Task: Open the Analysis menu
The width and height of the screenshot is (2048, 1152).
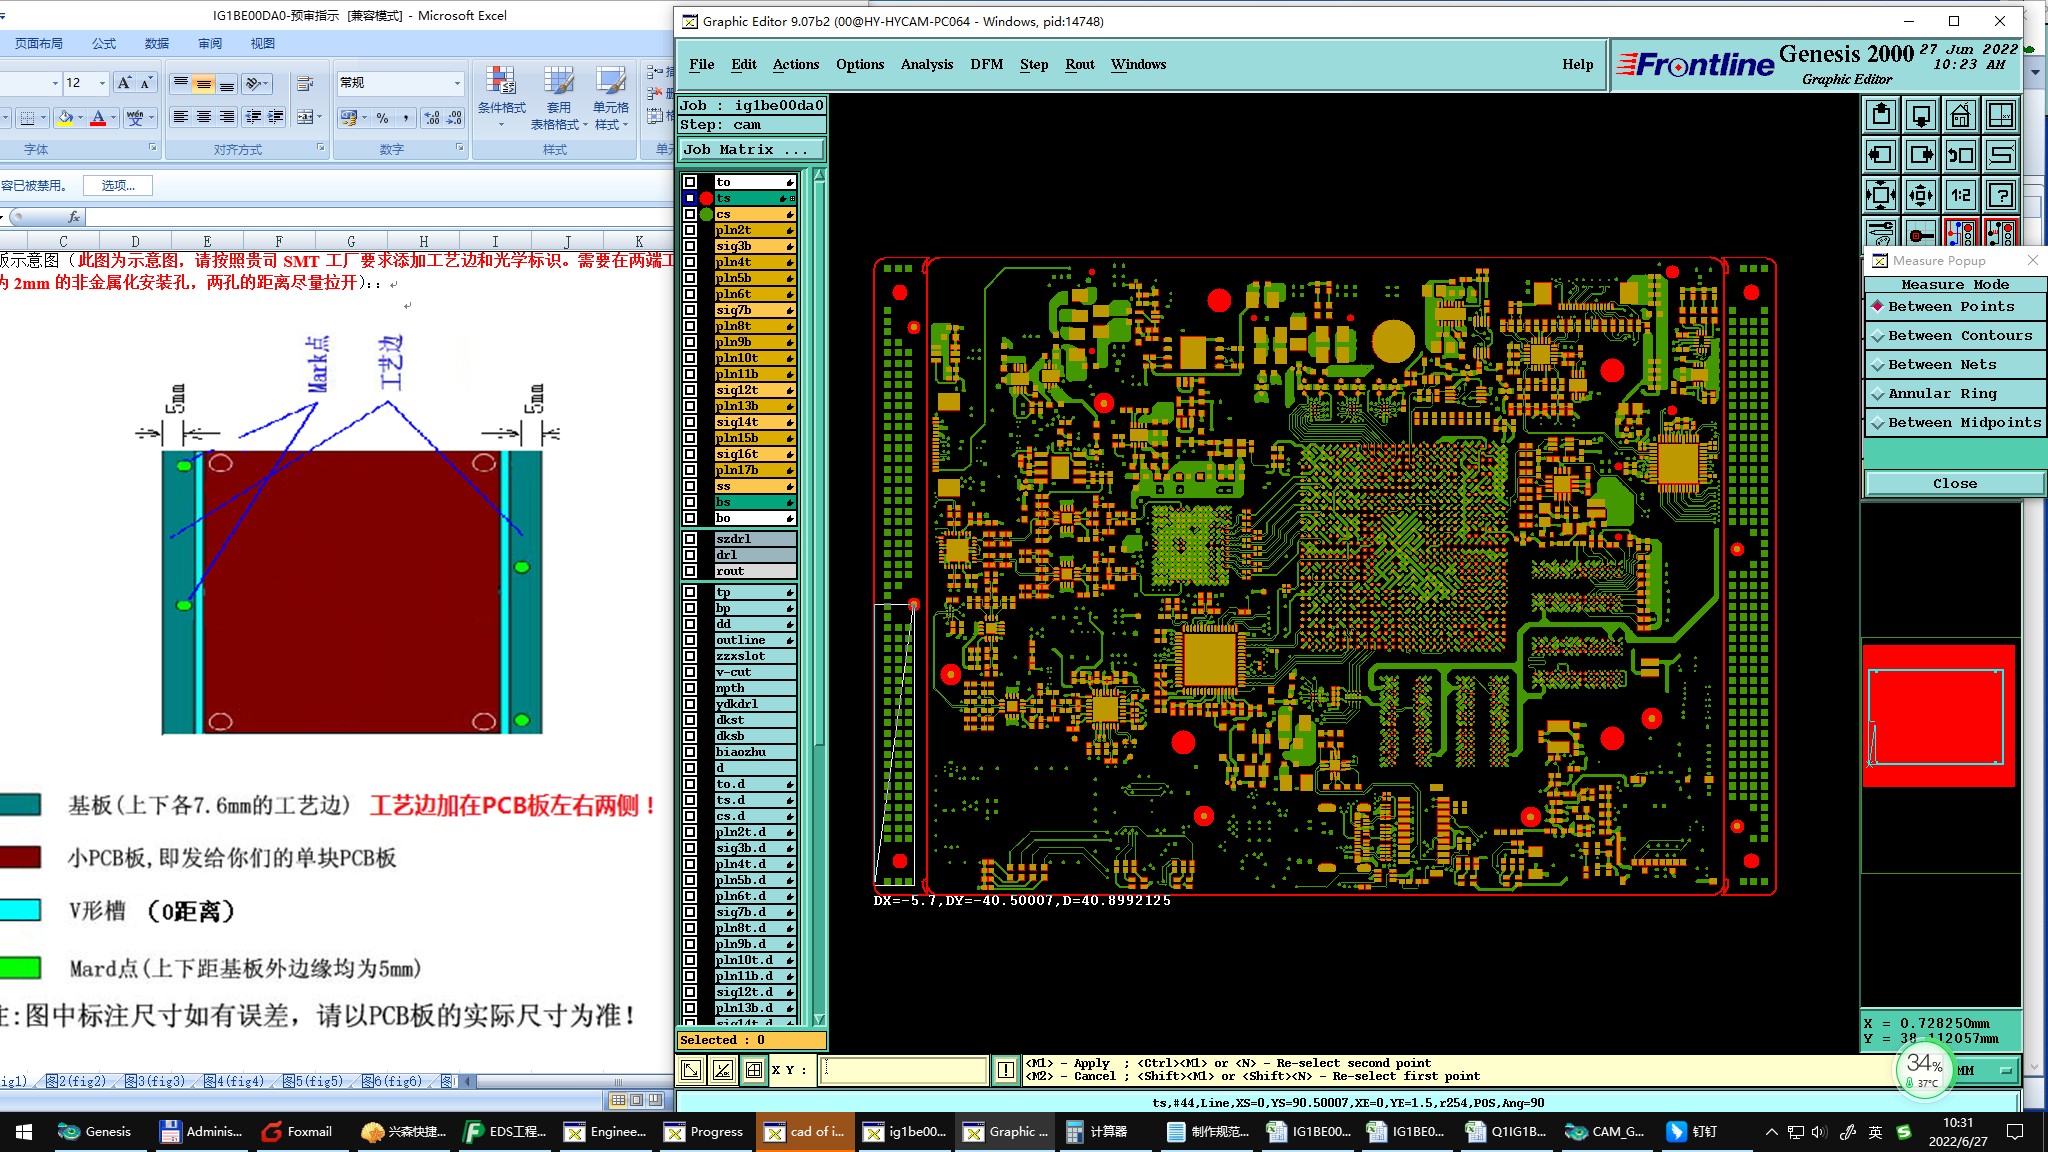Action: coord(926,64)
